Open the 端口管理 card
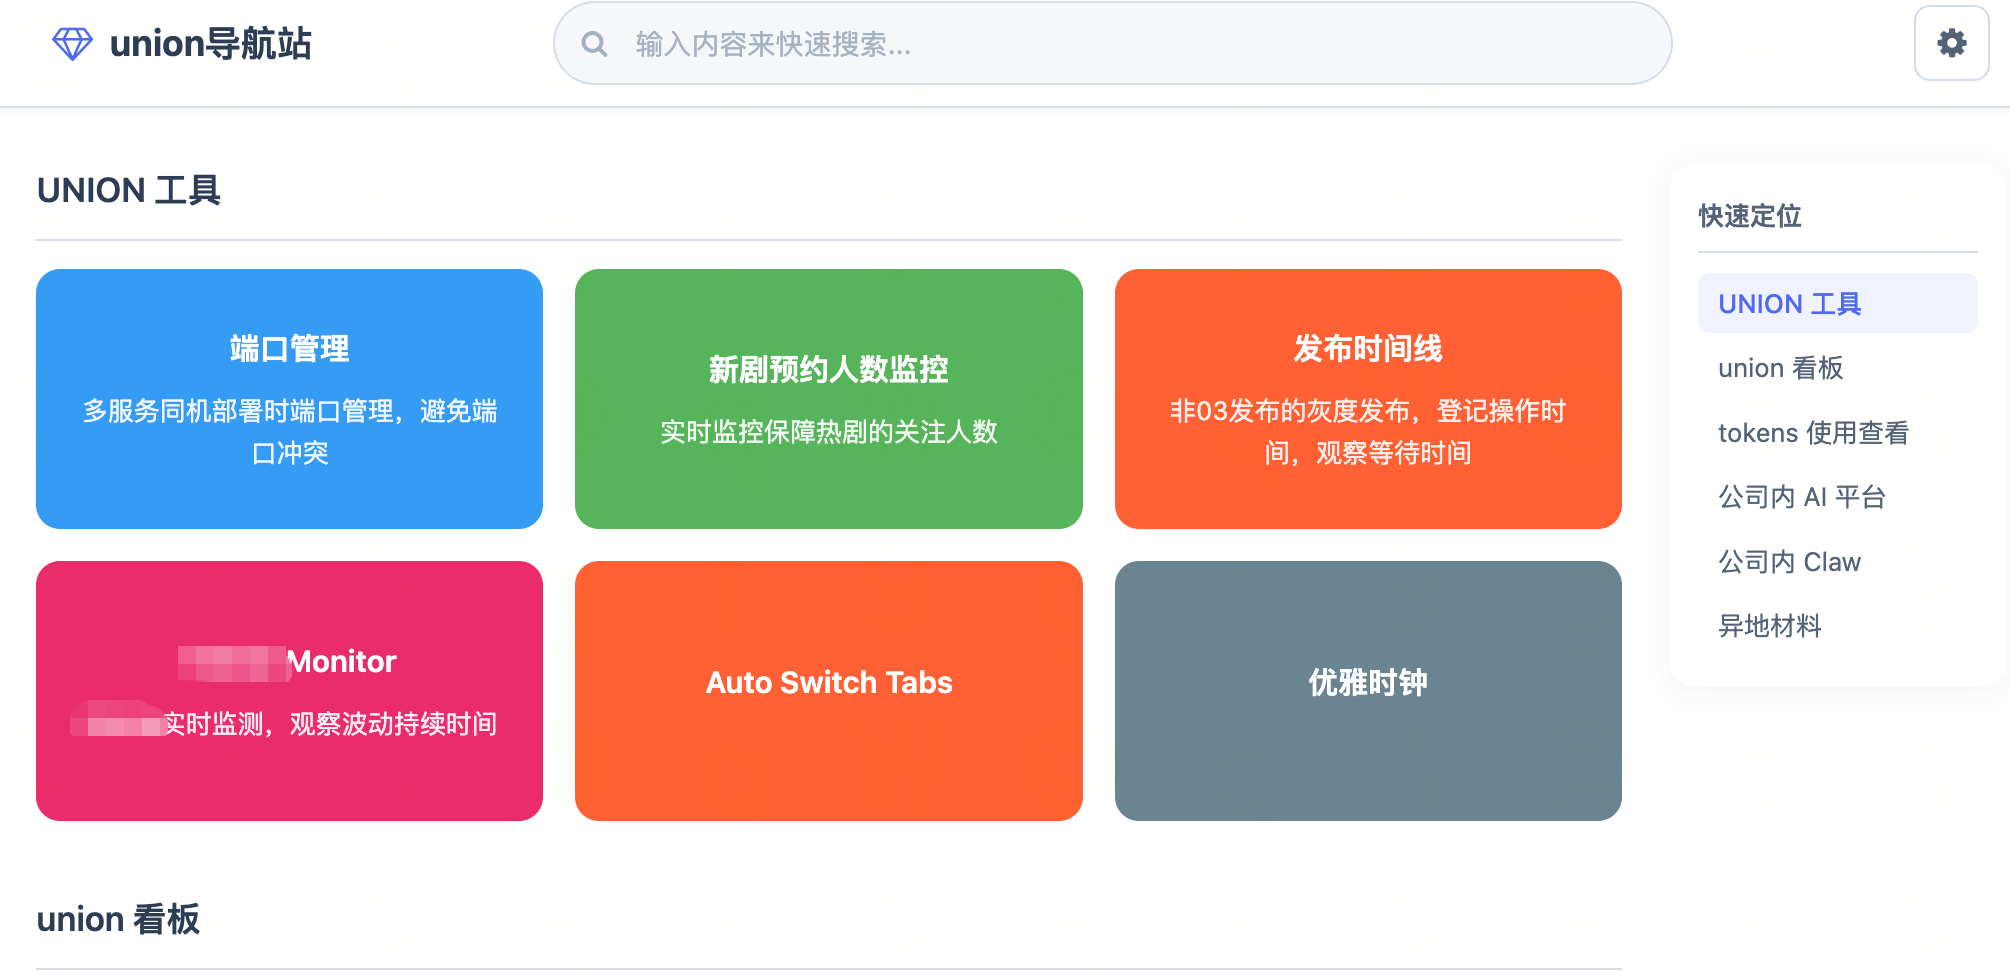This screenshot has height=972, width=2010. (289, 398)
